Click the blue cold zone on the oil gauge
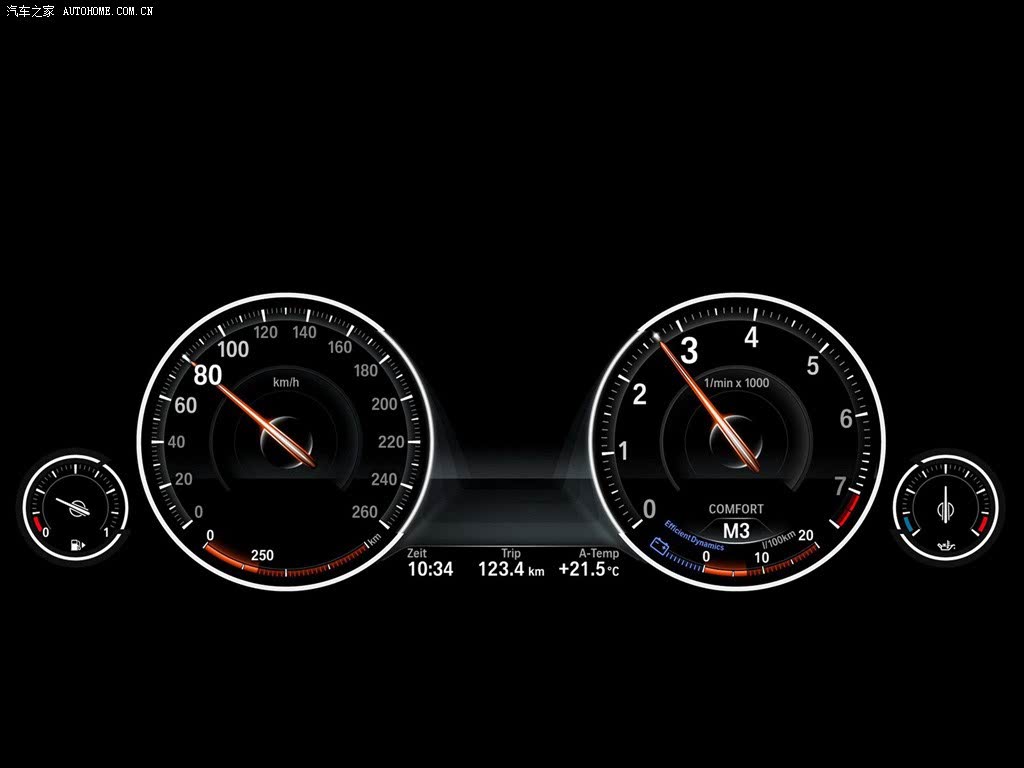The image size is (1024, 768). (908, 524)
